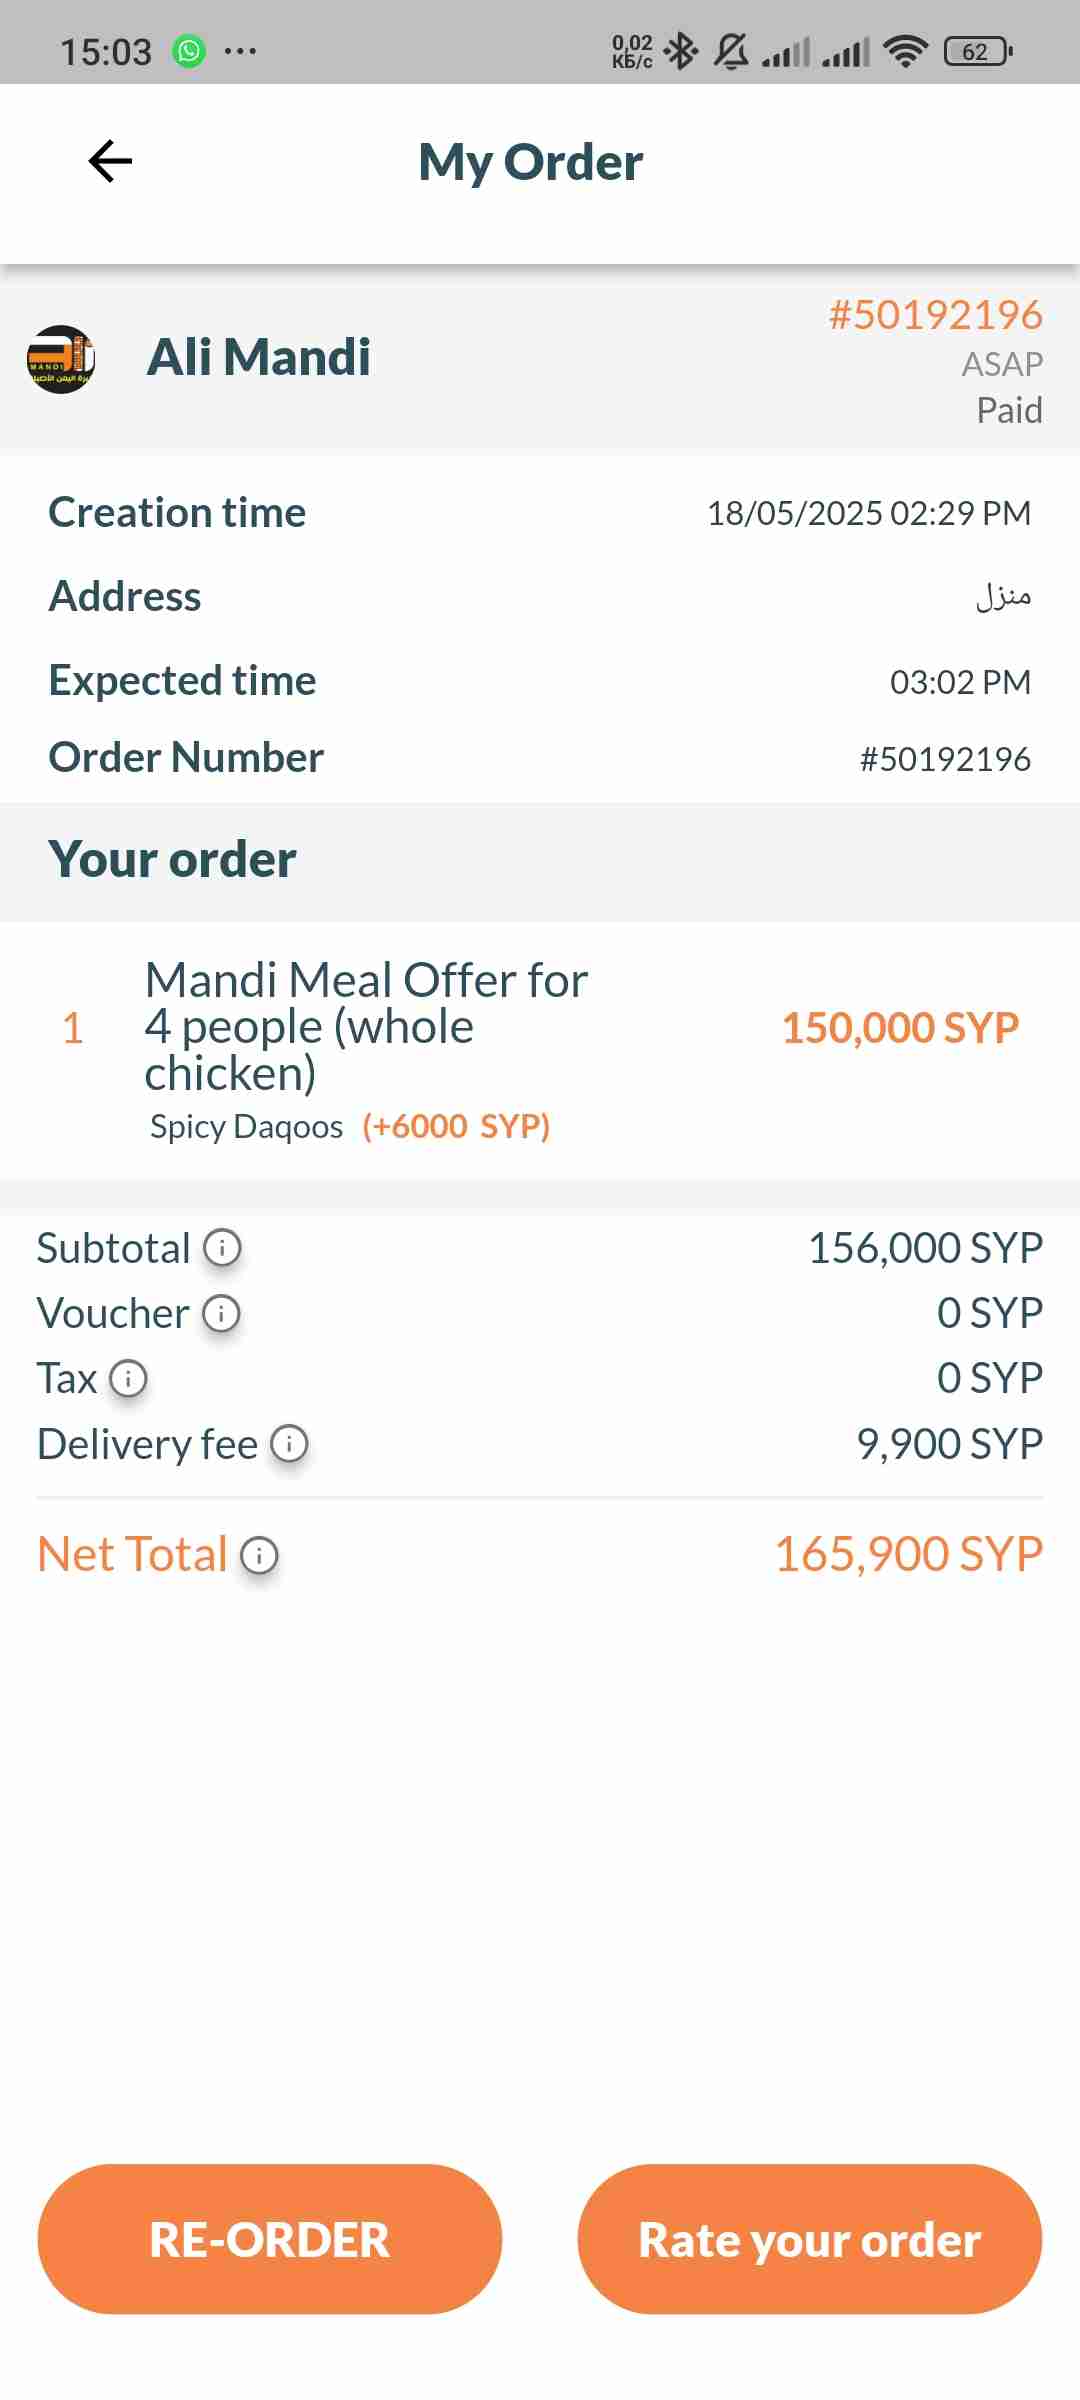Image resolution: width=1080 pixels, height=2400 pixels.
Task: Tap the Wi-Fi status icon
Action: click(906, 51)
